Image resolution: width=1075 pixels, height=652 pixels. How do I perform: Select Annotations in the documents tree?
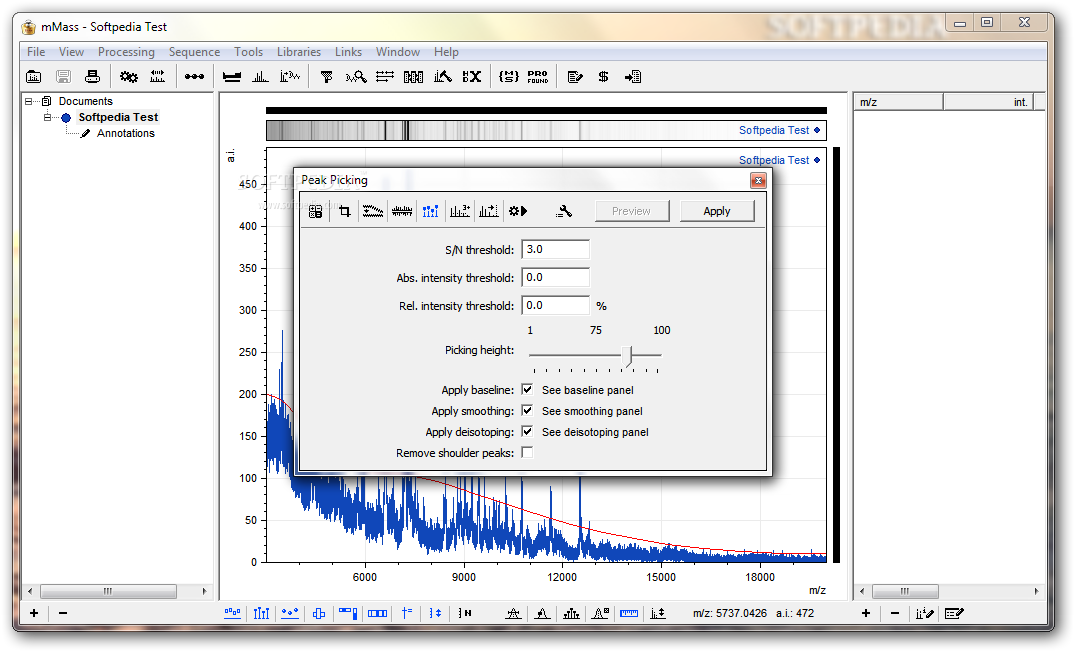coord(126,134)
